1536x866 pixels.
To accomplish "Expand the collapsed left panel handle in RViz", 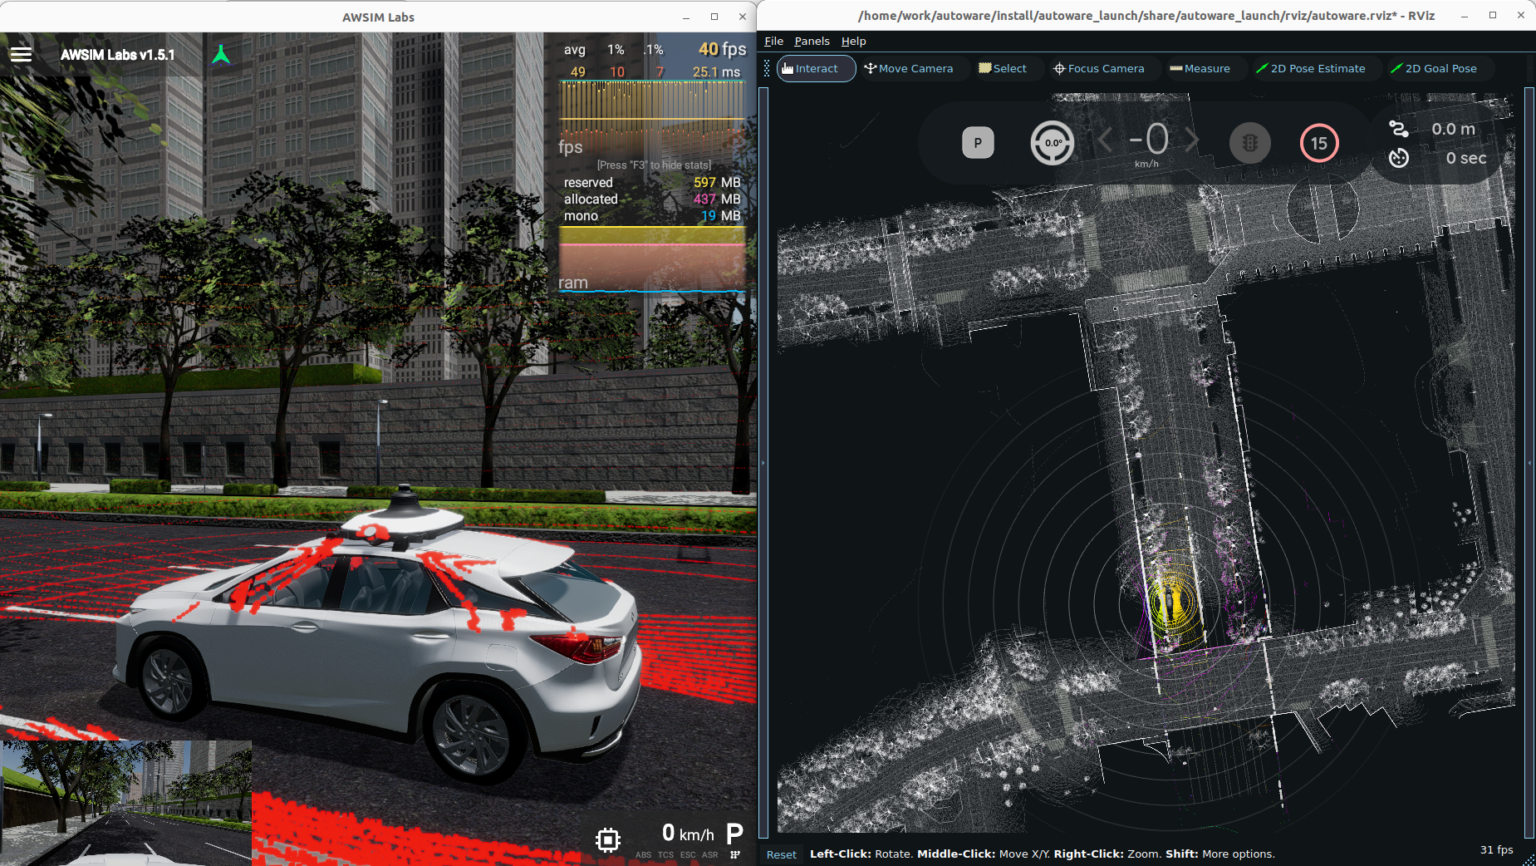I will [x=764, y=462].
